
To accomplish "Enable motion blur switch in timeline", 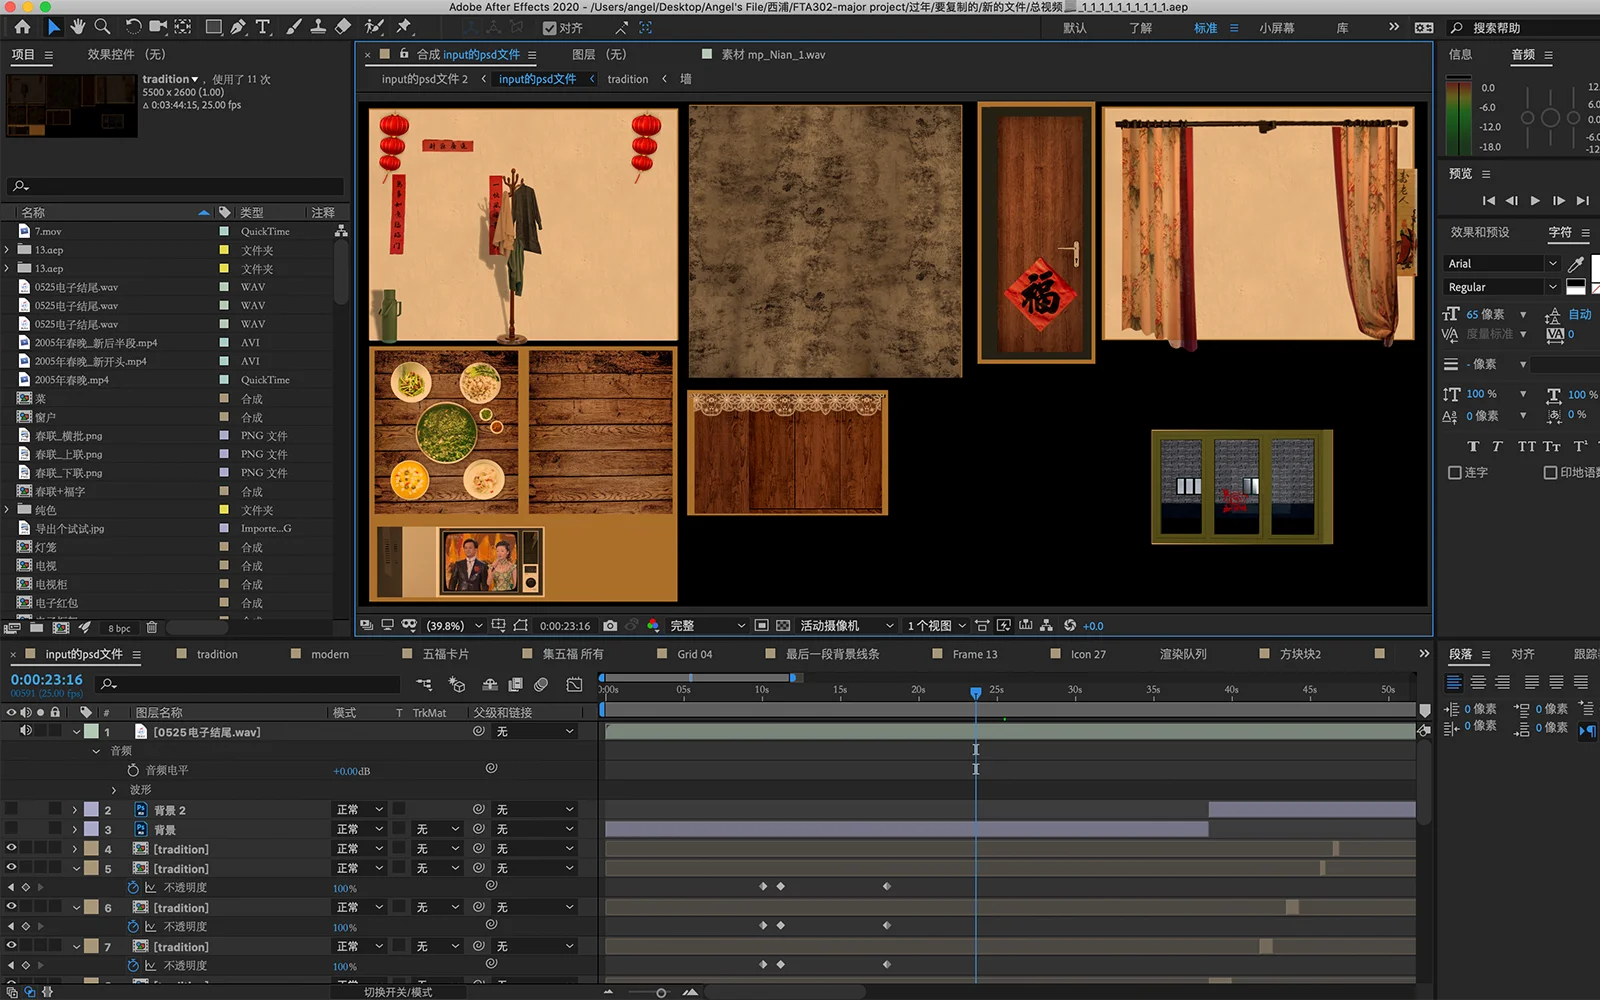I will [541, 684].
